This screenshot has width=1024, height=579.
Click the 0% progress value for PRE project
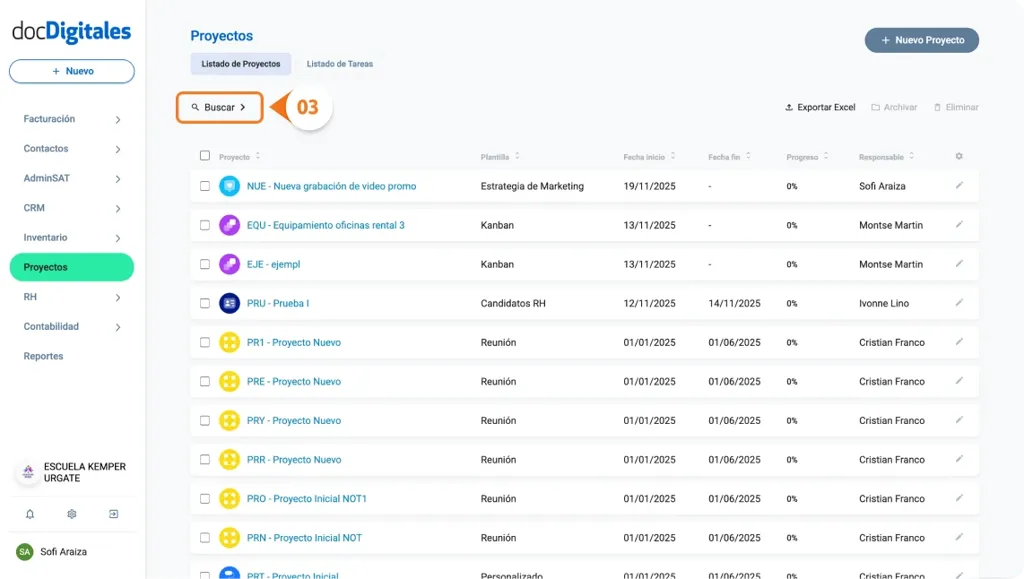(793, 381)
